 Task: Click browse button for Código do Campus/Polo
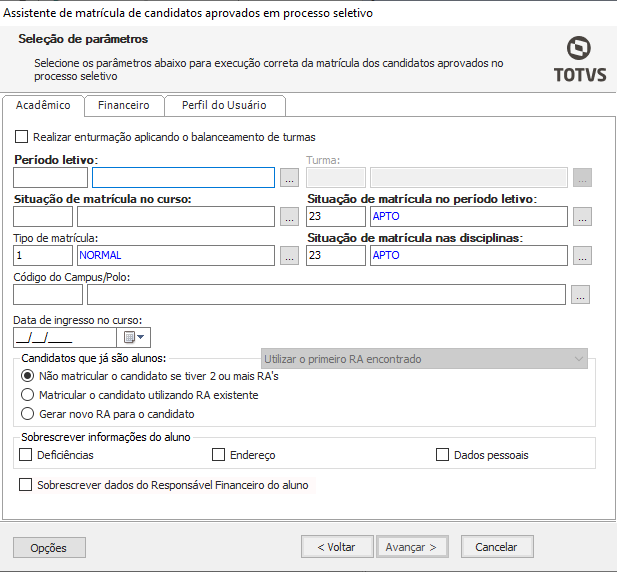(x=580, y=295)
